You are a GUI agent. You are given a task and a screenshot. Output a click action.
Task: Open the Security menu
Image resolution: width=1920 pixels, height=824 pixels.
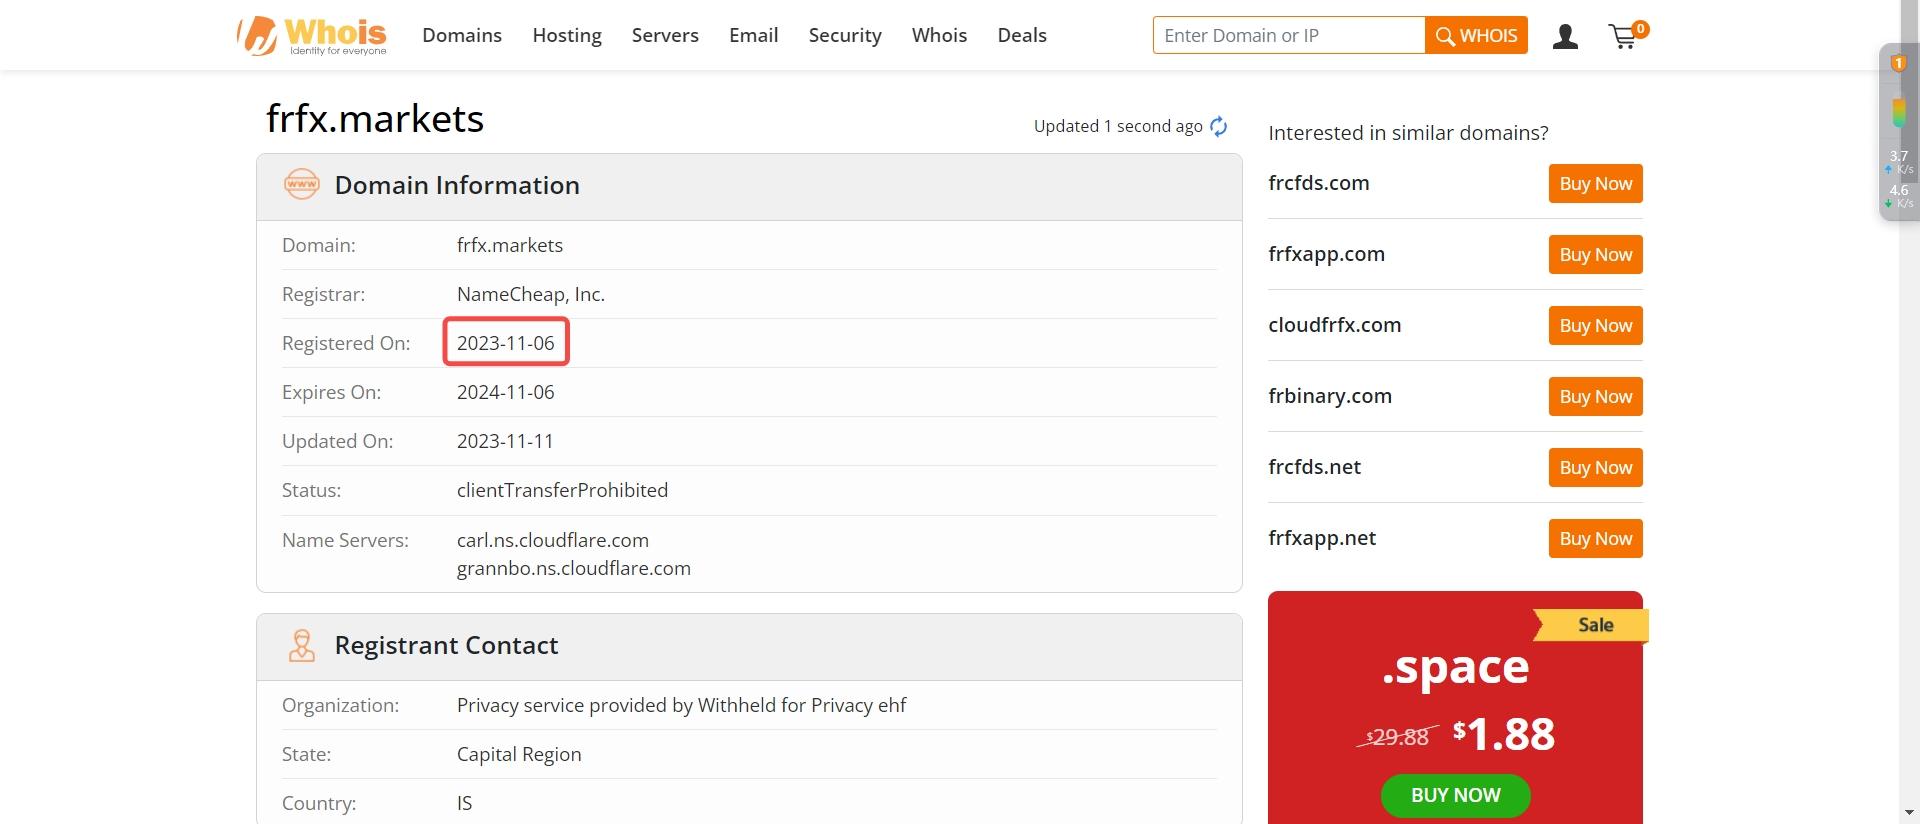coord(845,36)
